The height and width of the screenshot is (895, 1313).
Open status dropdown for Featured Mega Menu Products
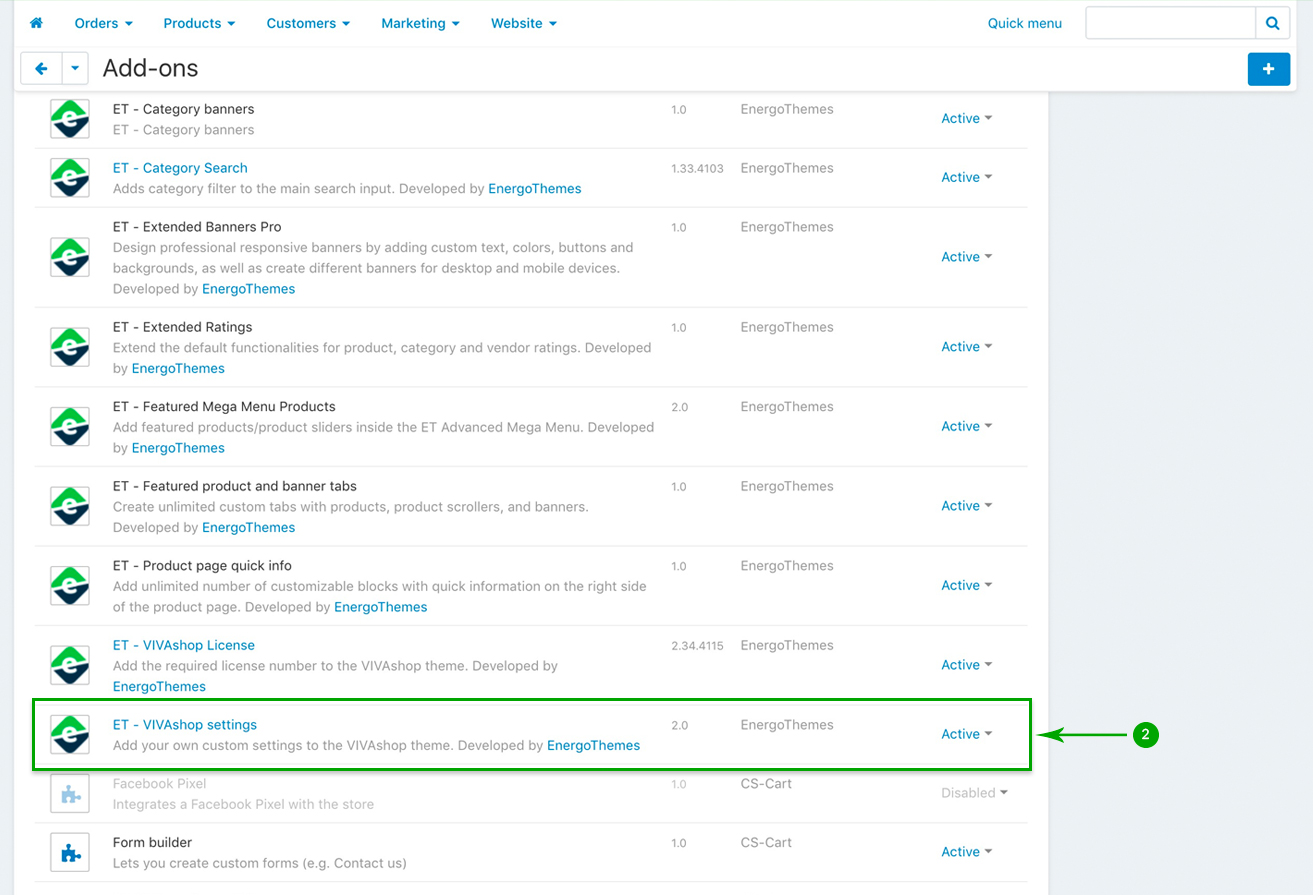click(966, 426)
